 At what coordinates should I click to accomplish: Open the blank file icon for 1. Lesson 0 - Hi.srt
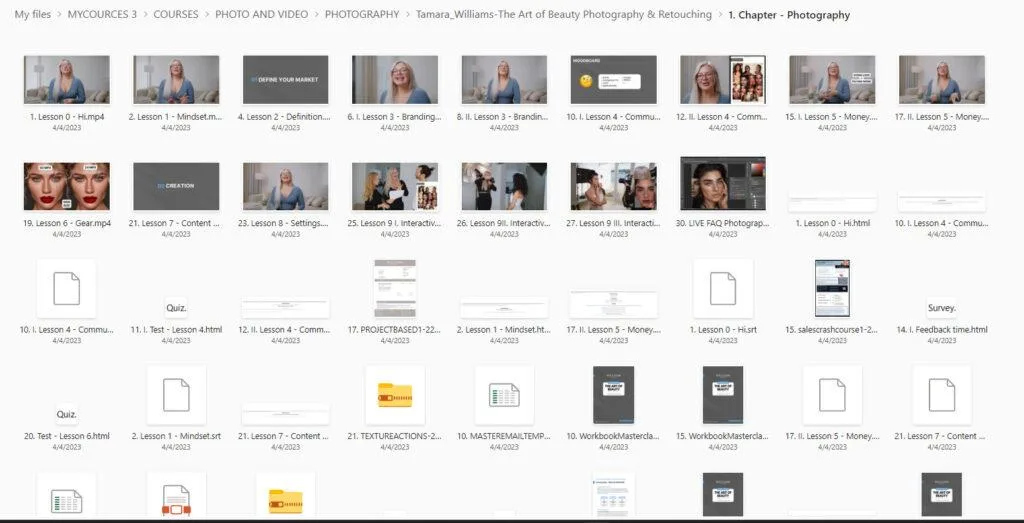click(722, 288)
